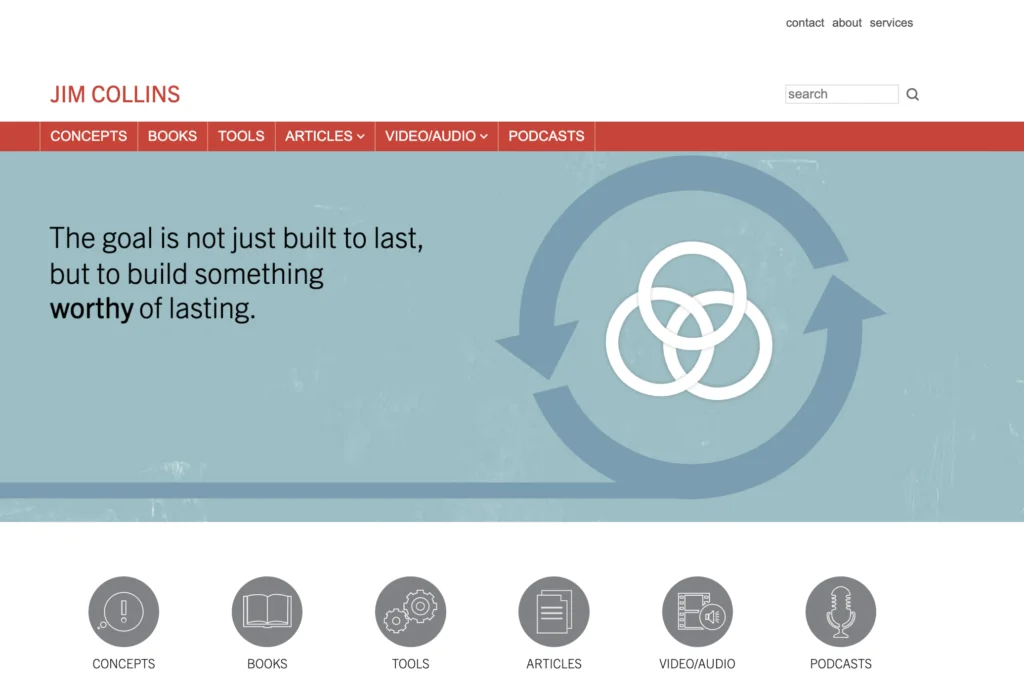Open the contact link
1024x700 pixels.
click(805, 23)
